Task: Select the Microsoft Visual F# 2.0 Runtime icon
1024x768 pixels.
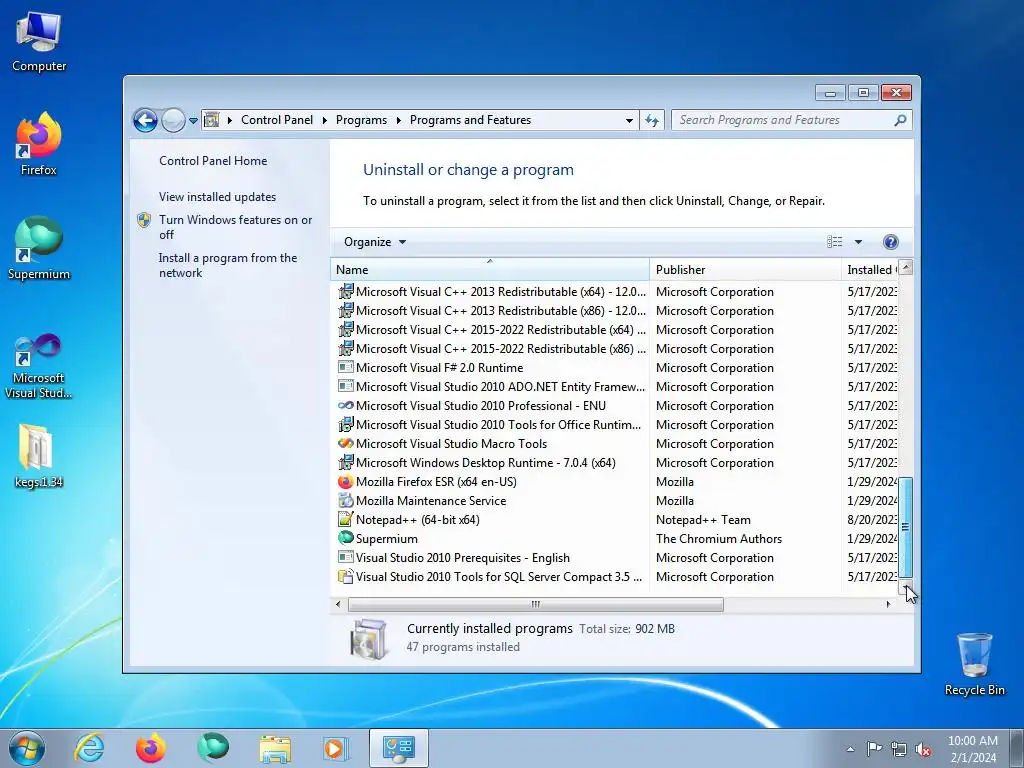Action: (x=345, y=368)
